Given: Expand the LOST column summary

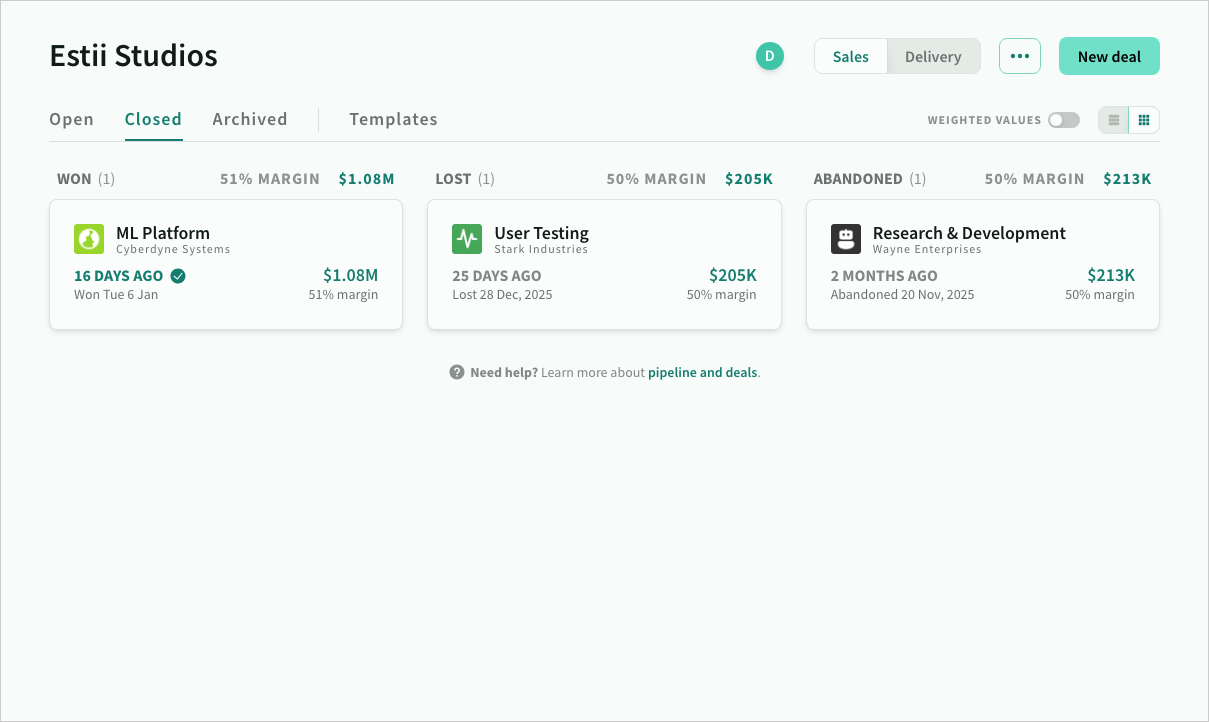Looking at the screenshot, I should (x=452, y=178).
